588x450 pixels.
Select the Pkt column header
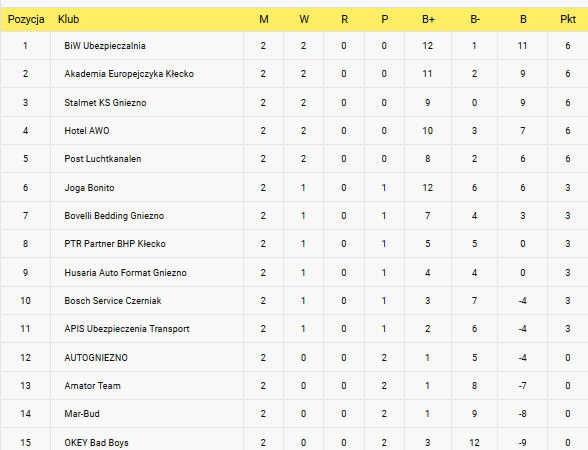pyautogui.click(x=568, y=19)
